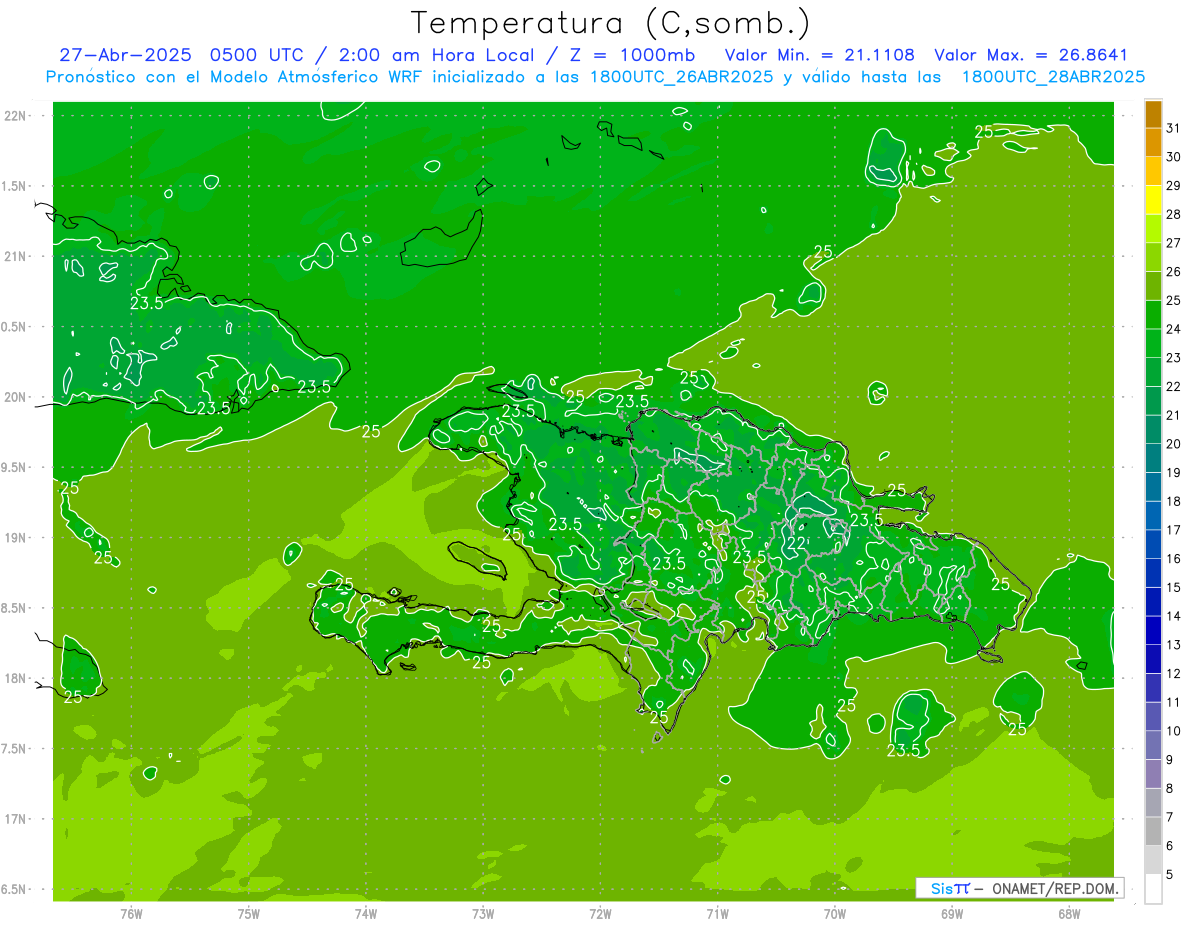Click the teal swatch between 19 and 20

(x=1153, y=458)
